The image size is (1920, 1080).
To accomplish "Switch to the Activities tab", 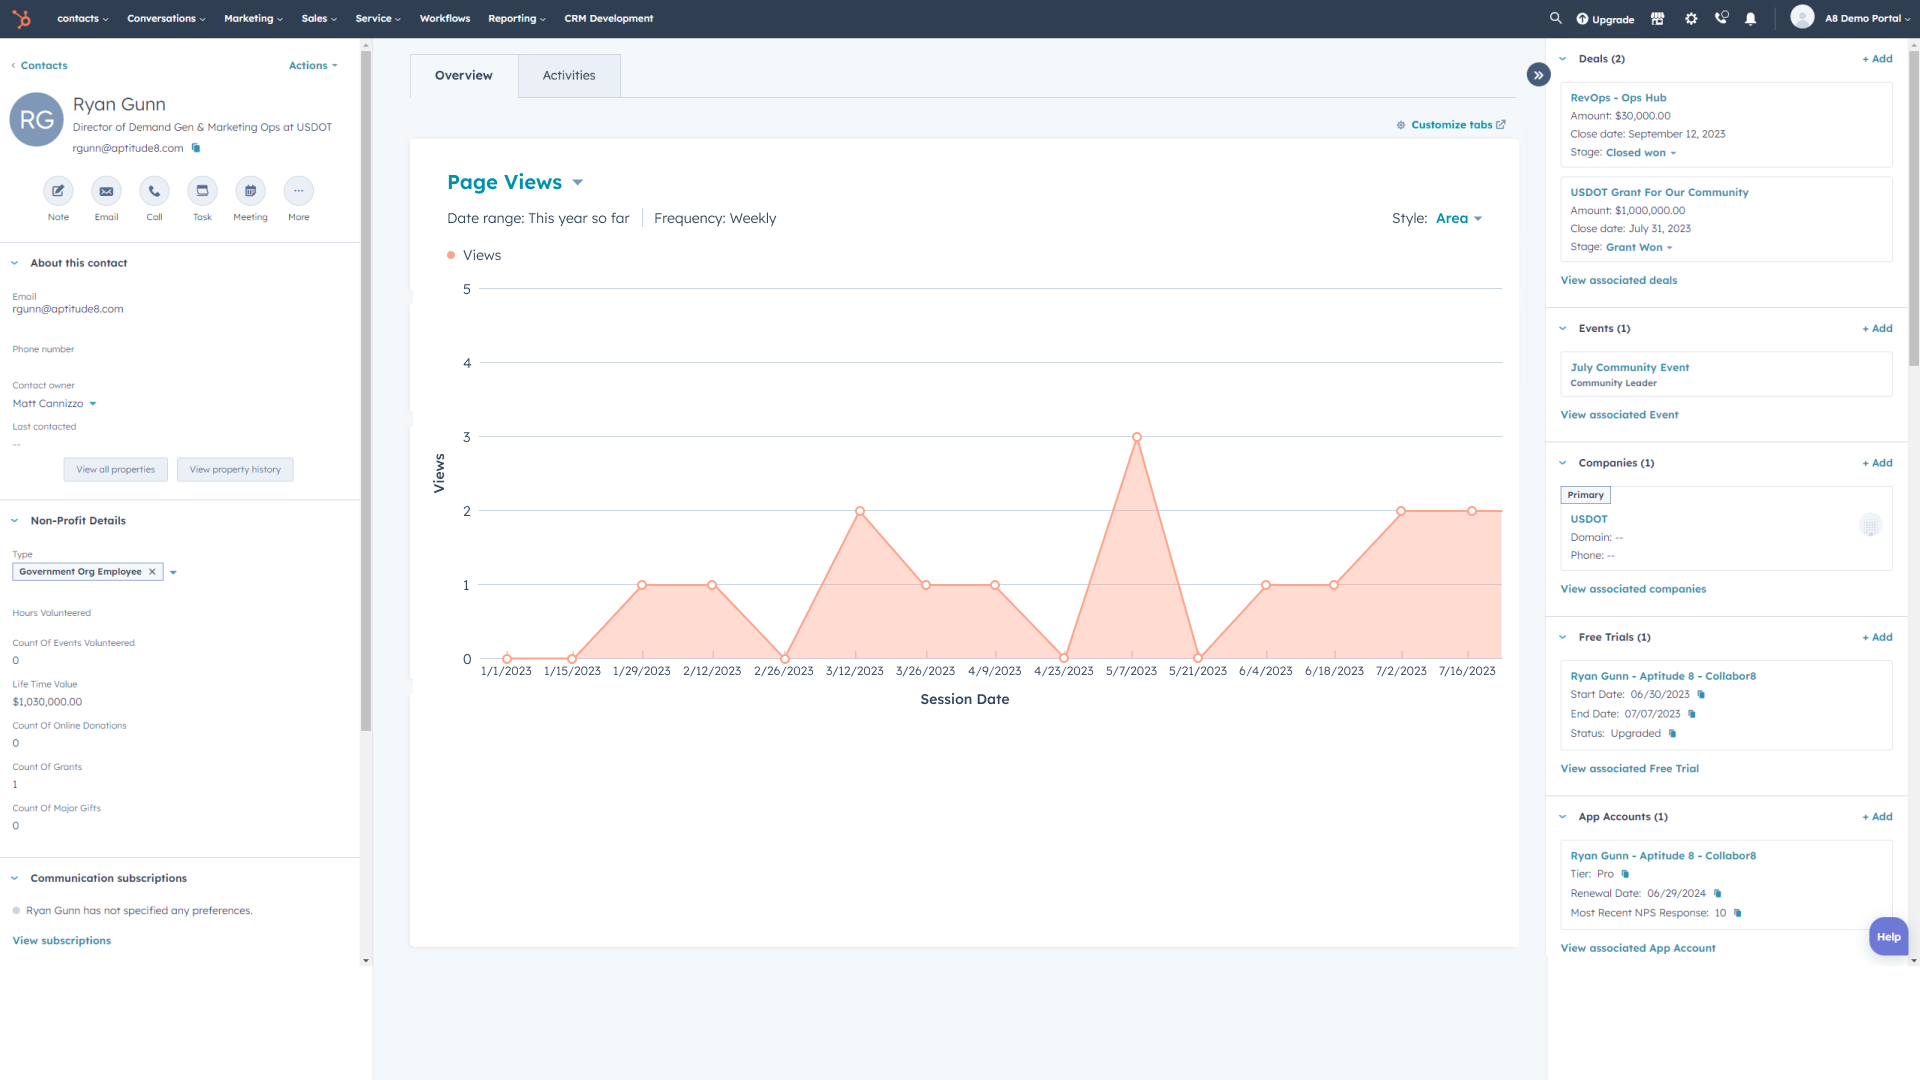I will coord(569,76).
